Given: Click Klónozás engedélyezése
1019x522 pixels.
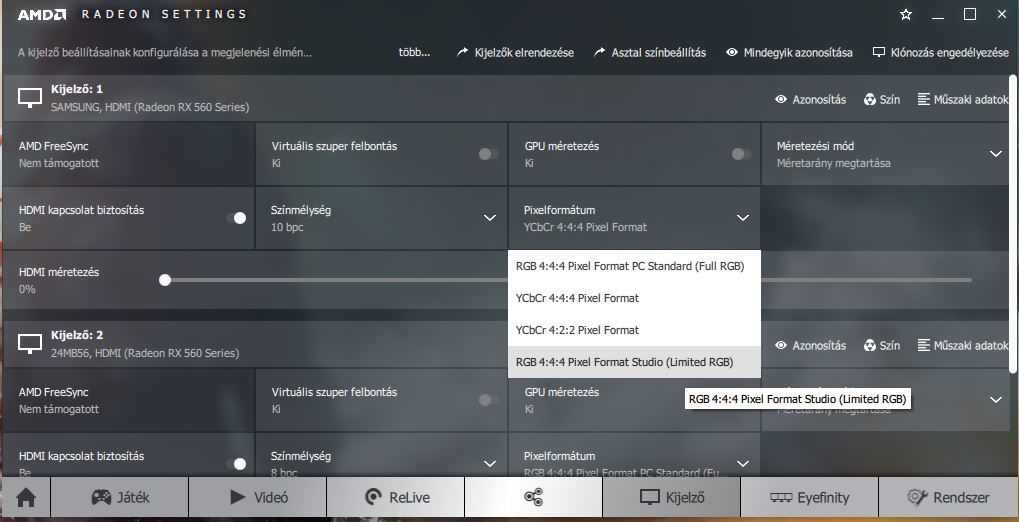Looking at the screenshot, I should click(941, 53).
